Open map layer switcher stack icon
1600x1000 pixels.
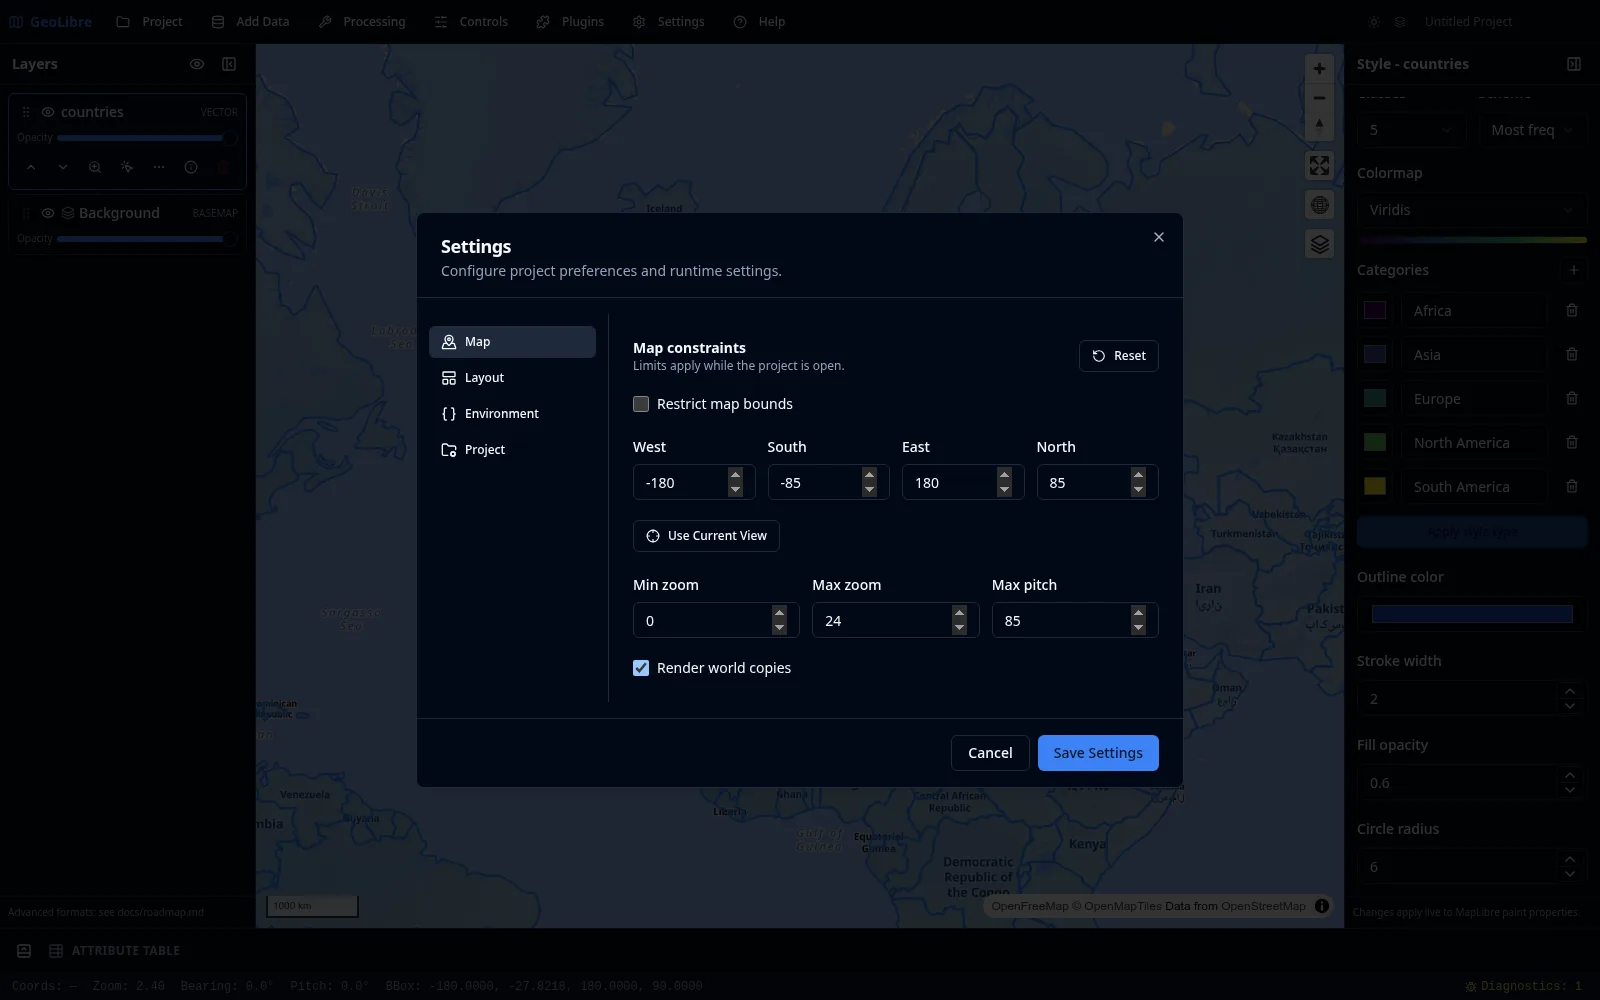click(1320, 244)
